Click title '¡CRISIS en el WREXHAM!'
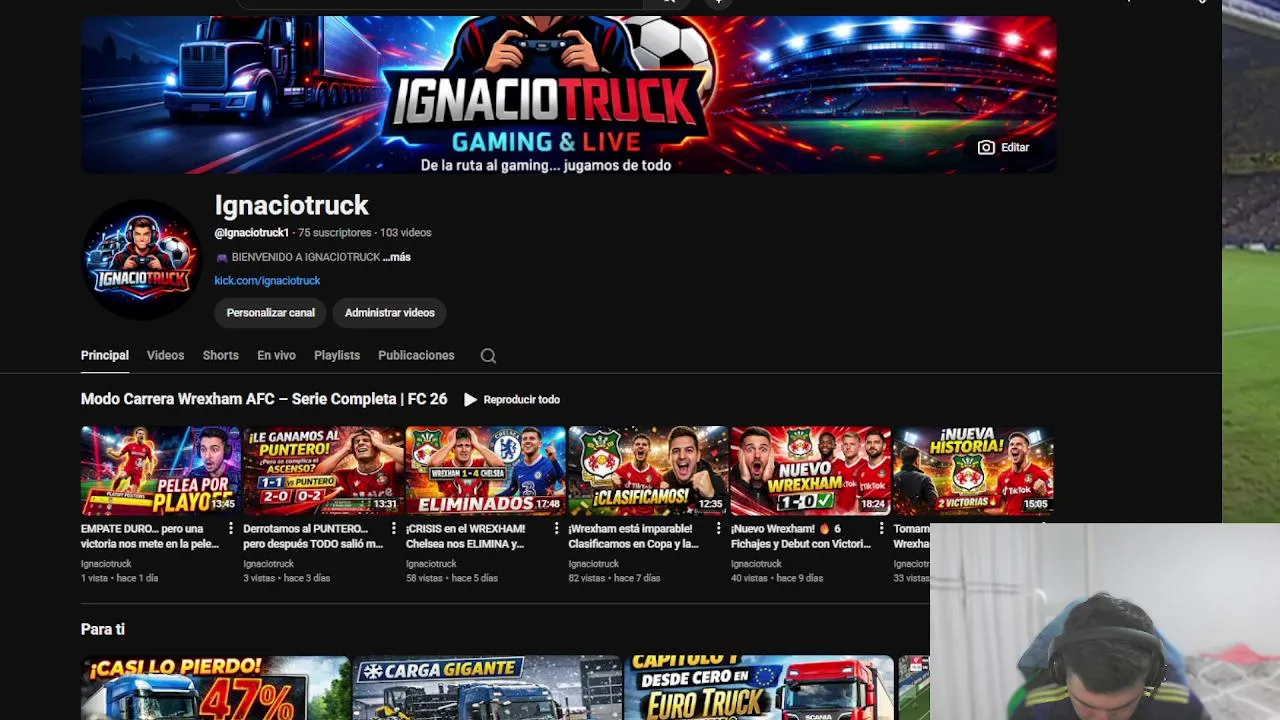 coord(465,536)
